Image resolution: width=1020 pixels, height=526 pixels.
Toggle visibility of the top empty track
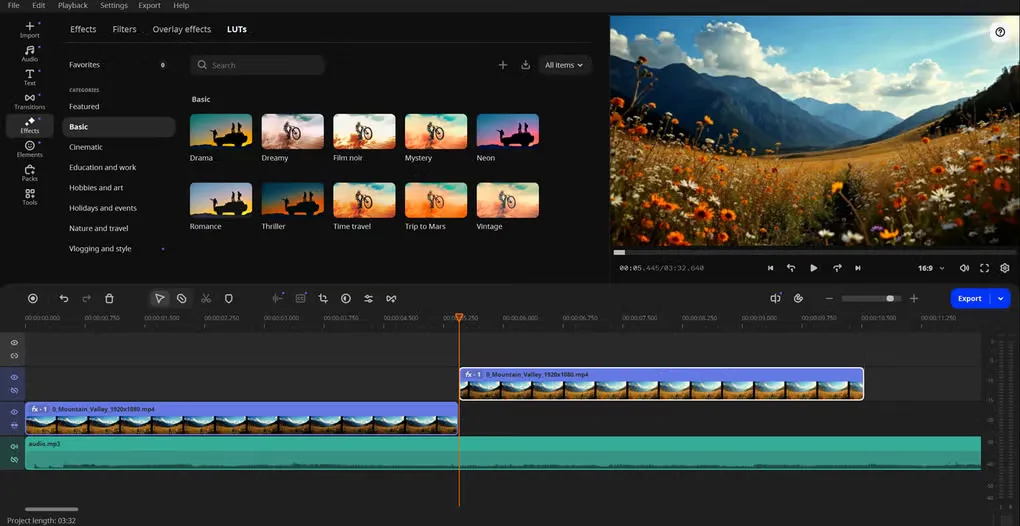[14, 343]
